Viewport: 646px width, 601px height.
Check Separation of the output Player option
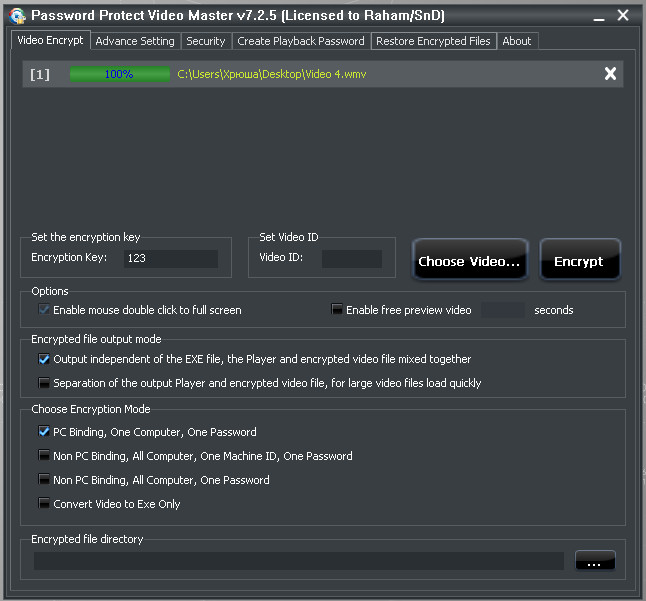[44, 383]
